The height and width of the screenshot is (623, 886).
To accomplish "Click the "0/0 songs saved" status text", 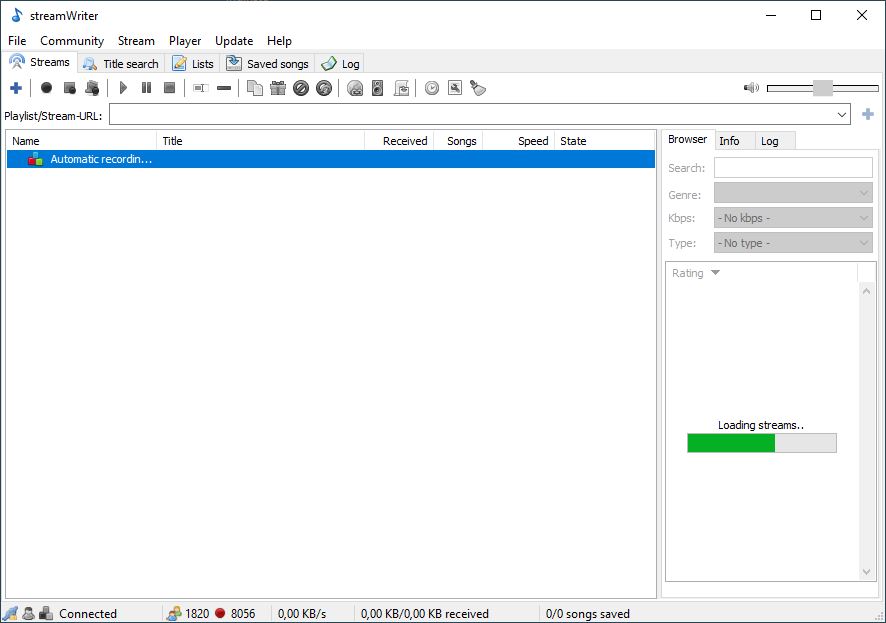I will point(587,613).
